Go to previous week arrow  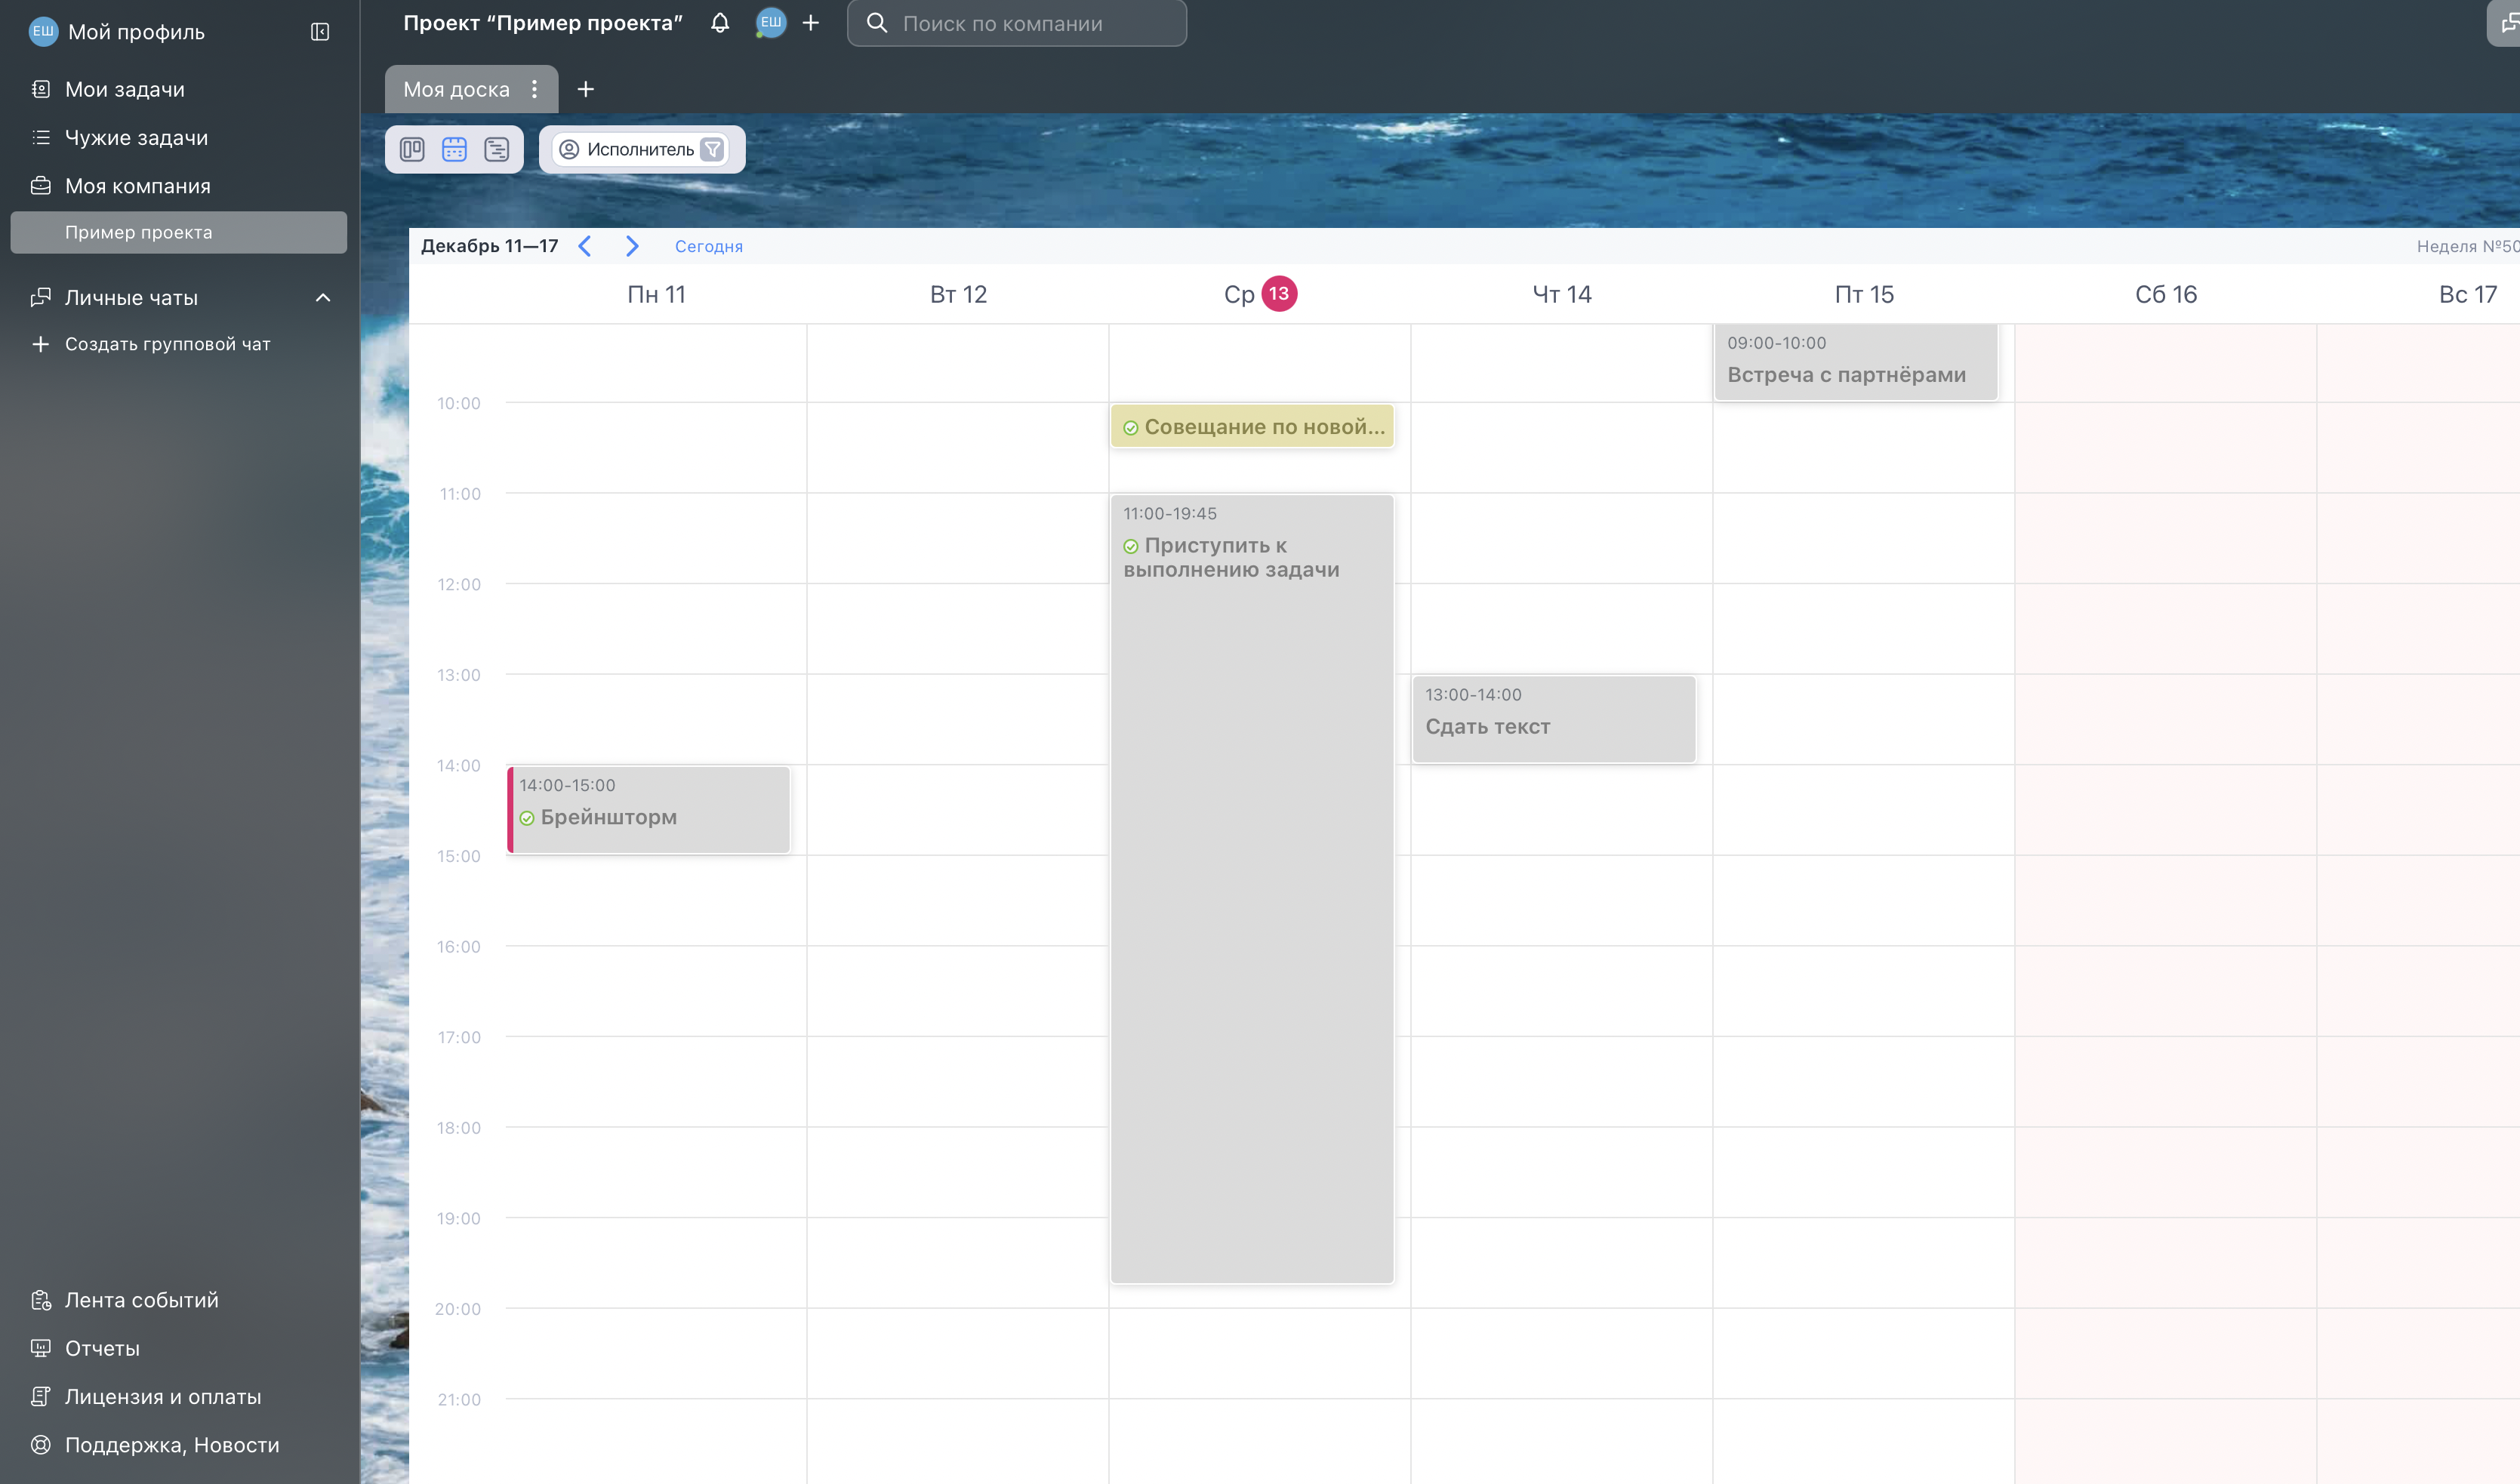pyautogui.click(x=585, y=246)
